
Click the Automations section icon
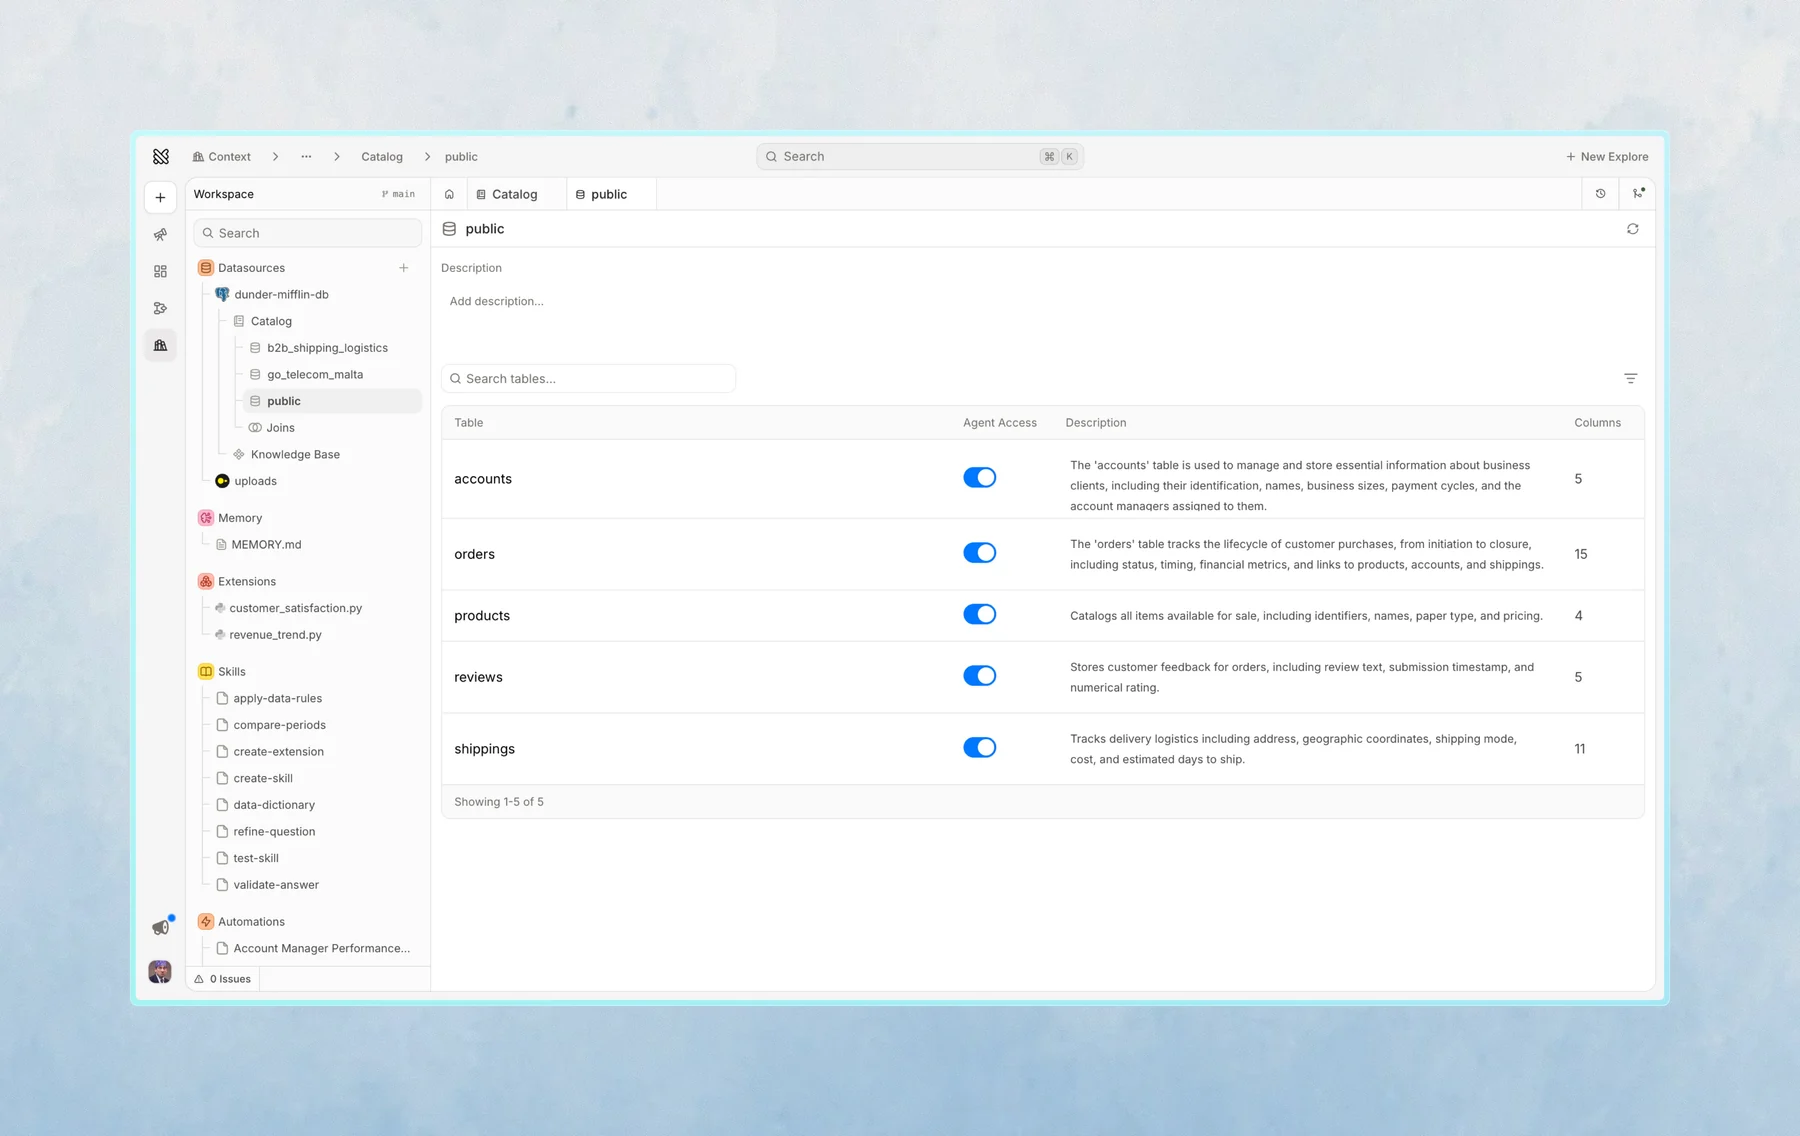[x=206, y=922]
